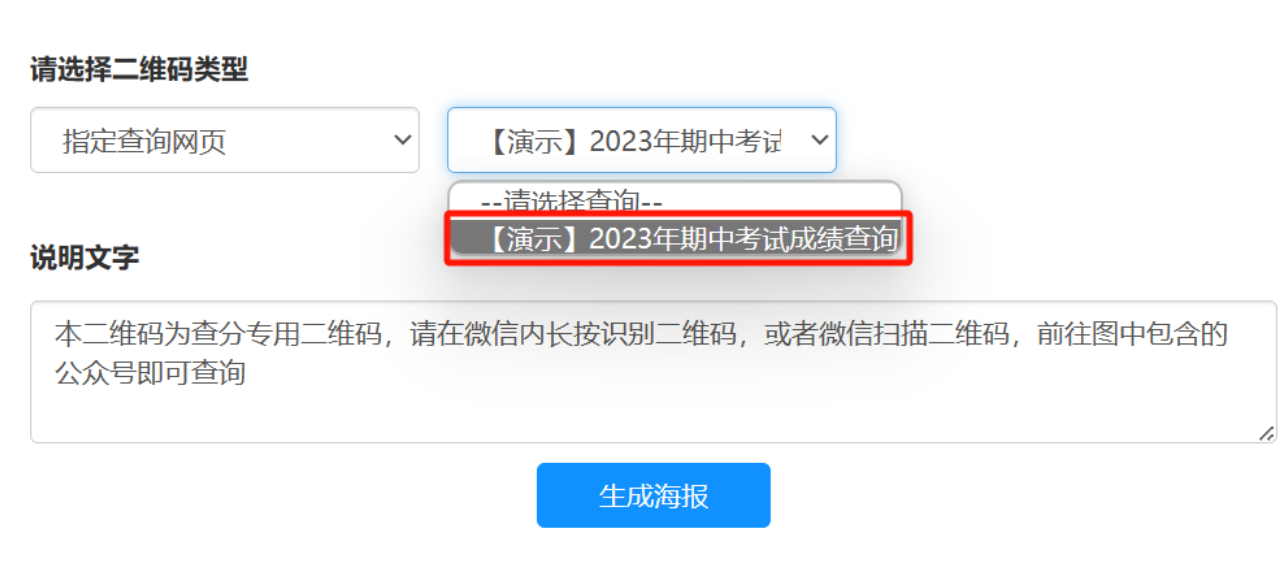Open the 【演示】2023年期中考试 query dropdown
This screenshot has height=575, width=1287.
point(641,140)
